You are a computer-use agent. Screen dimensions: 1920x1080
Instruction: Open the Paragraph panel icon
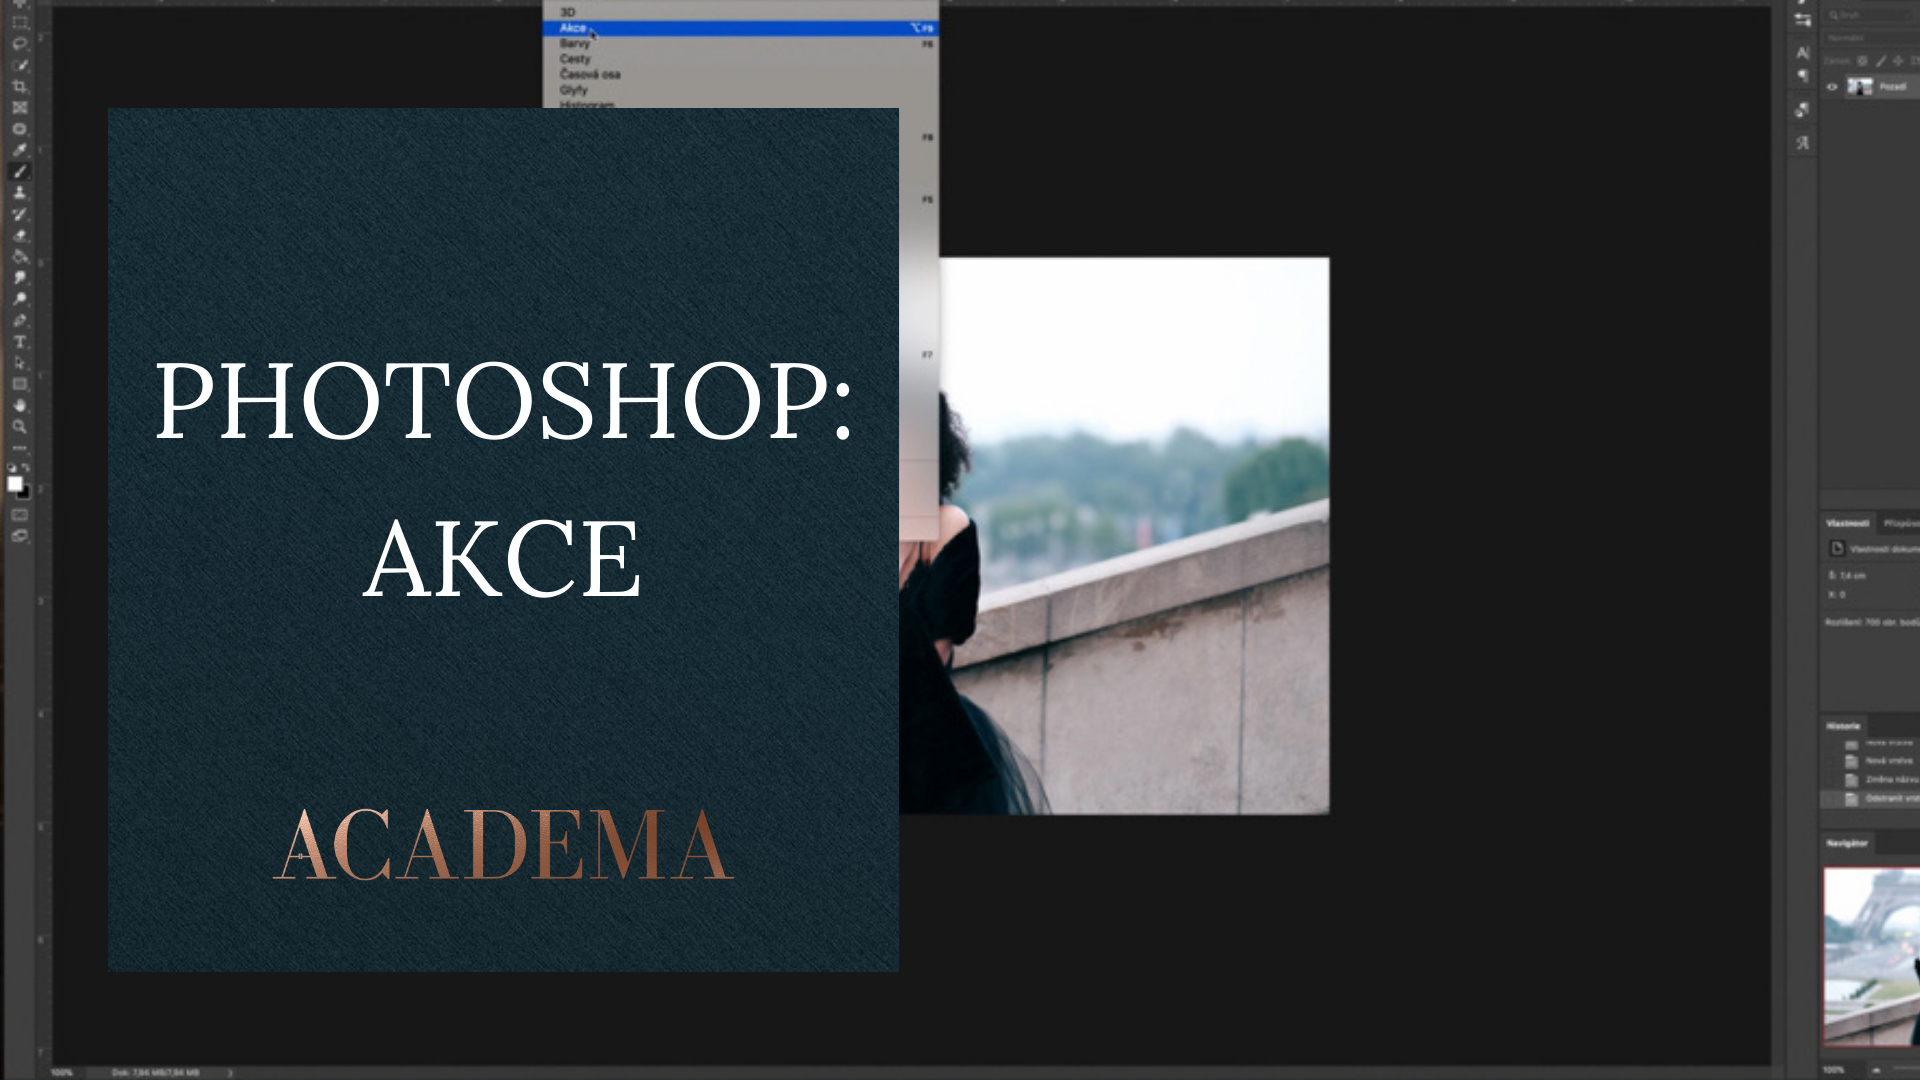click(1802, 76)
